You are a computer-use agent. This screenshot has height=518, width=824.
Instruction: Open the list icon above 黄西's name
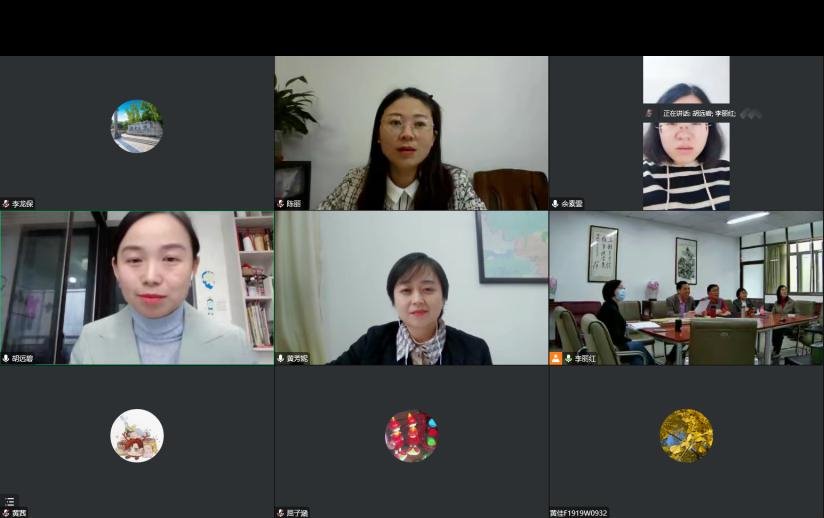pos(9,502)
